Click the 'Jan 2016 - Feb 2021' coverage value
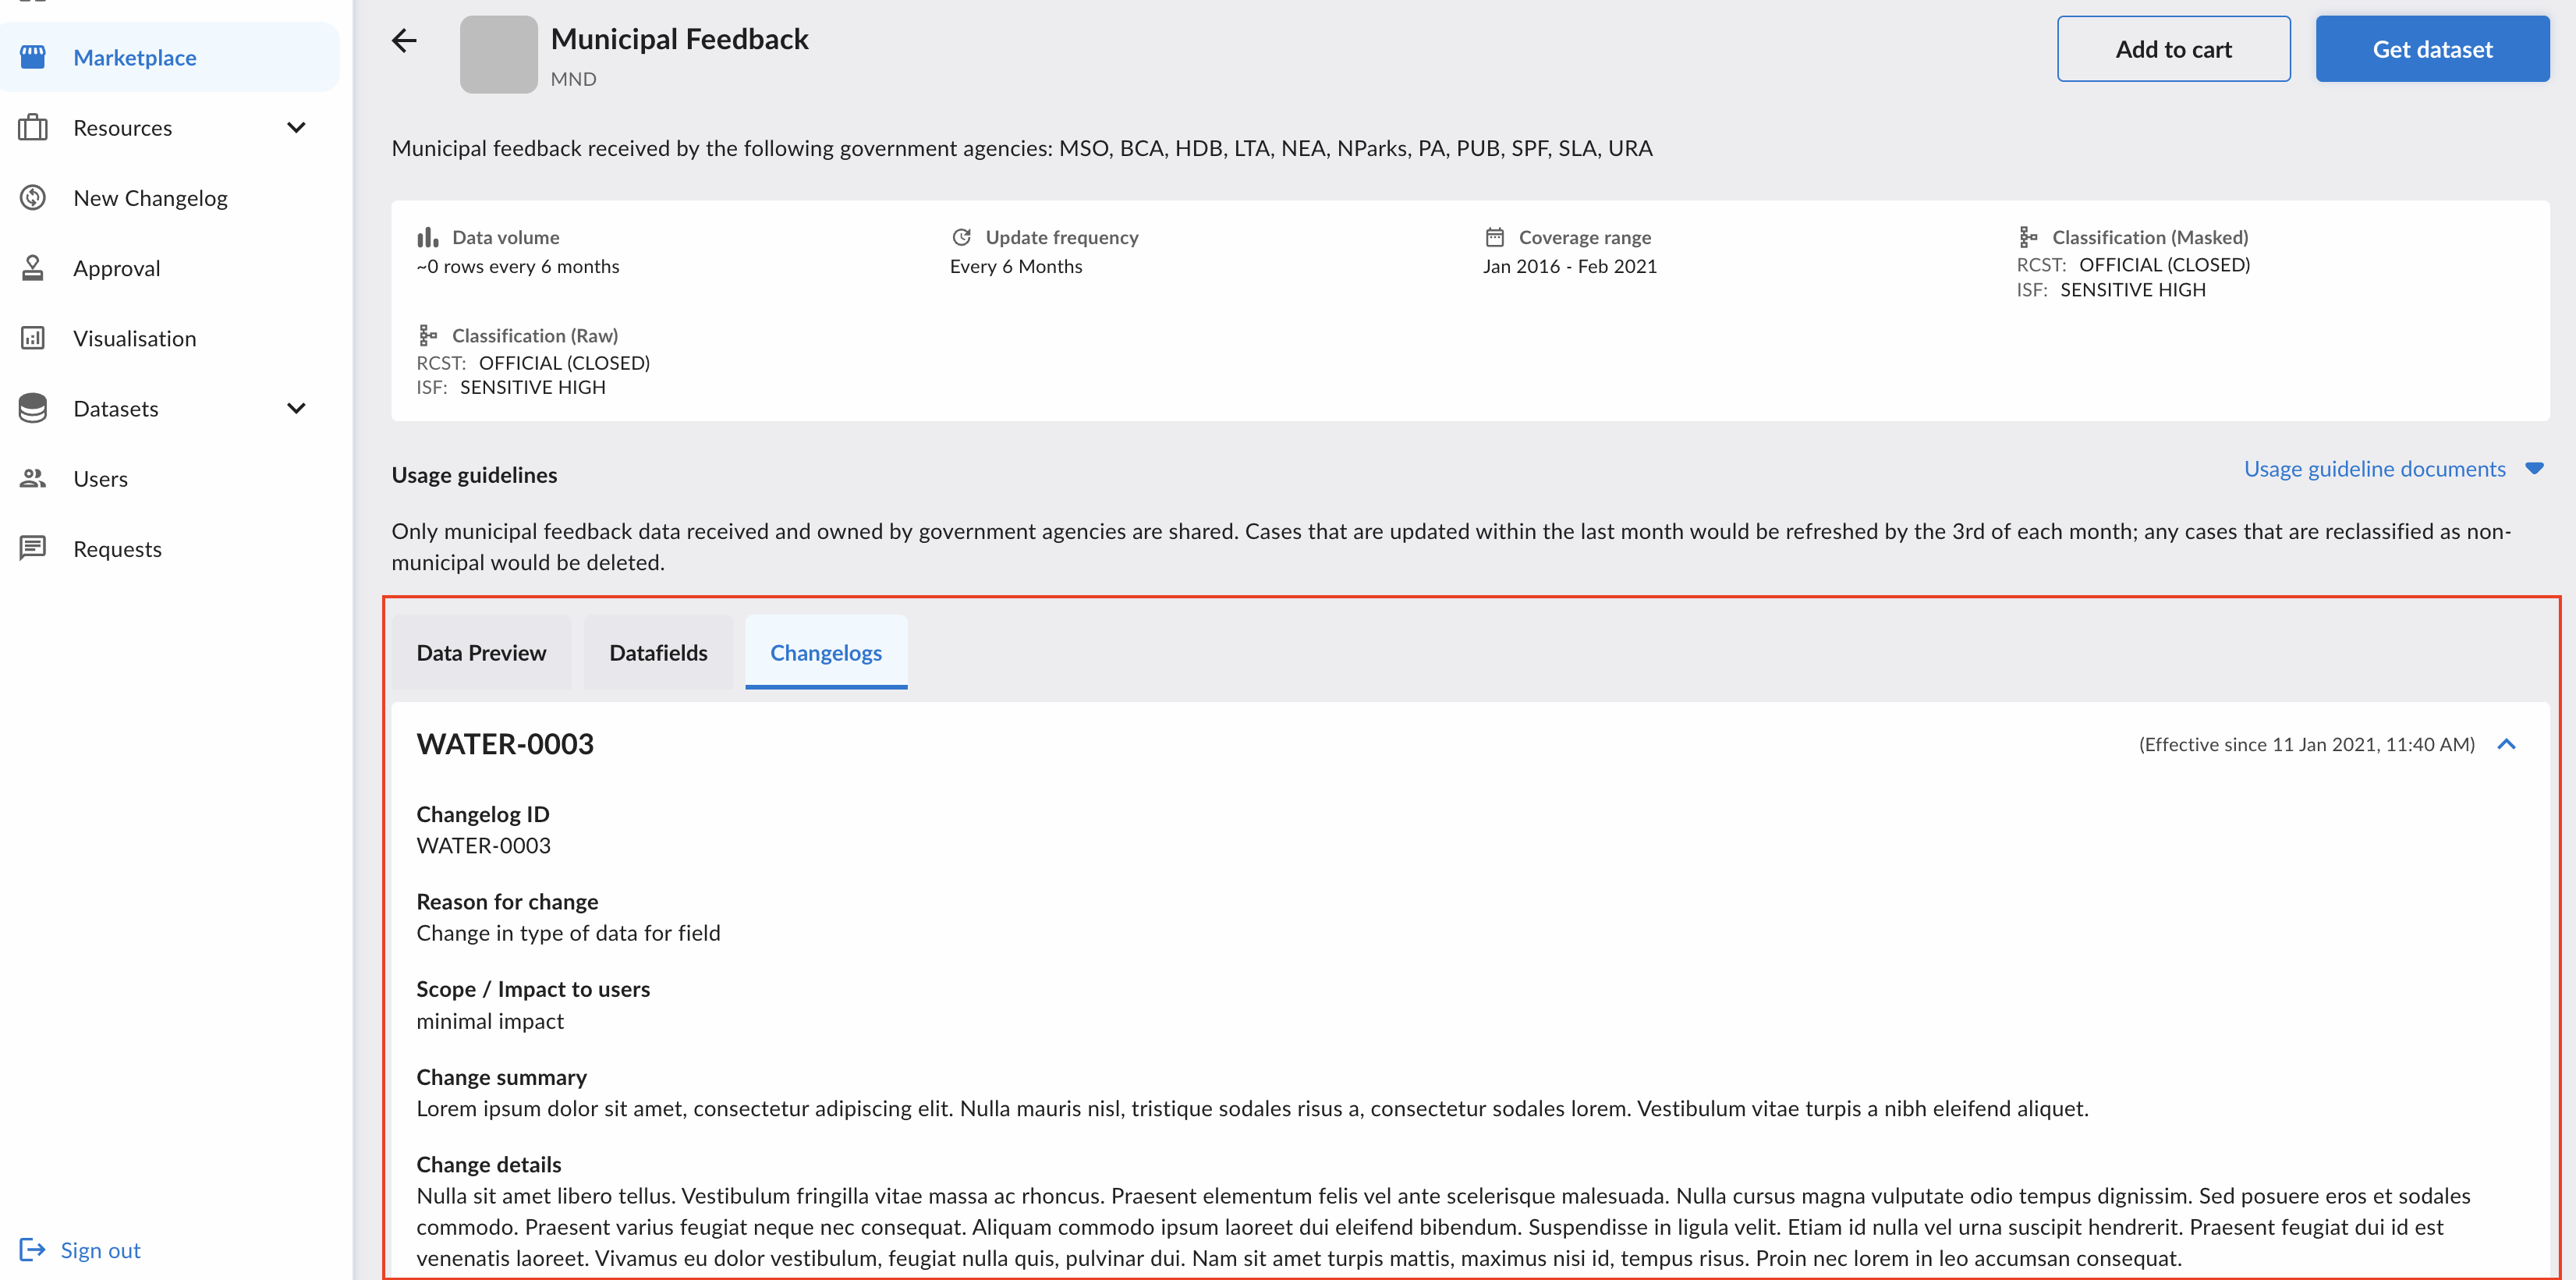Viewport: 2576px width, 1280px height. click(1569, 266)
